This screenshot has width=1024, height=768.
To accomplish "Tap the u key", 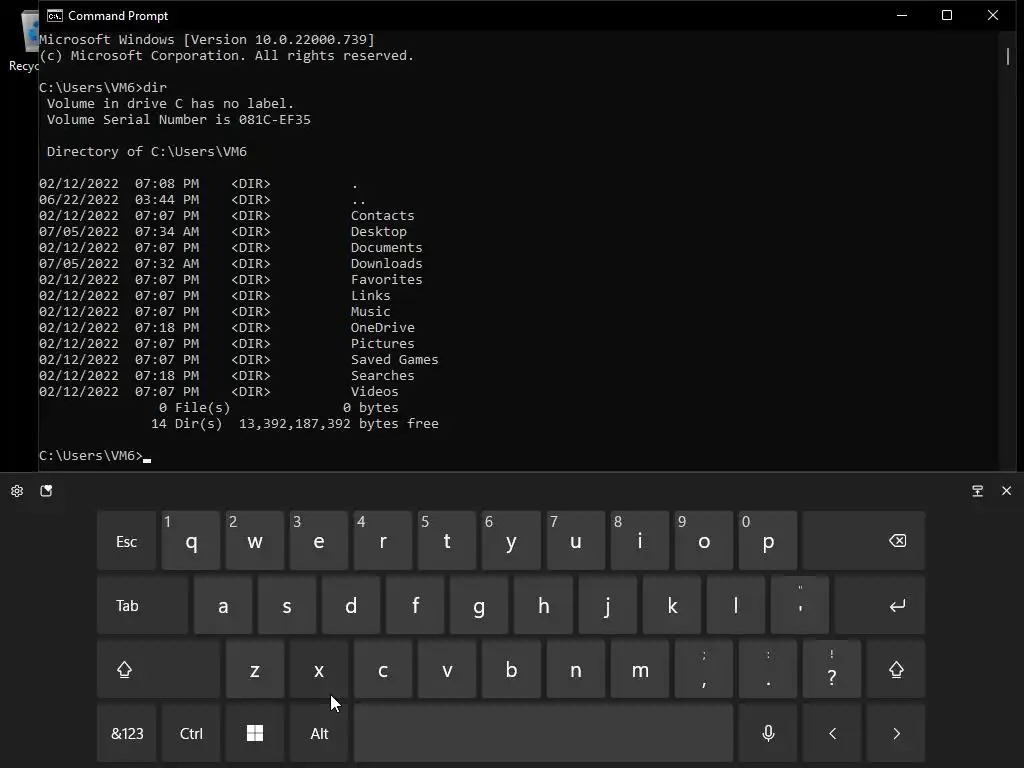I will pyautogui.click(x=575, y=541).
